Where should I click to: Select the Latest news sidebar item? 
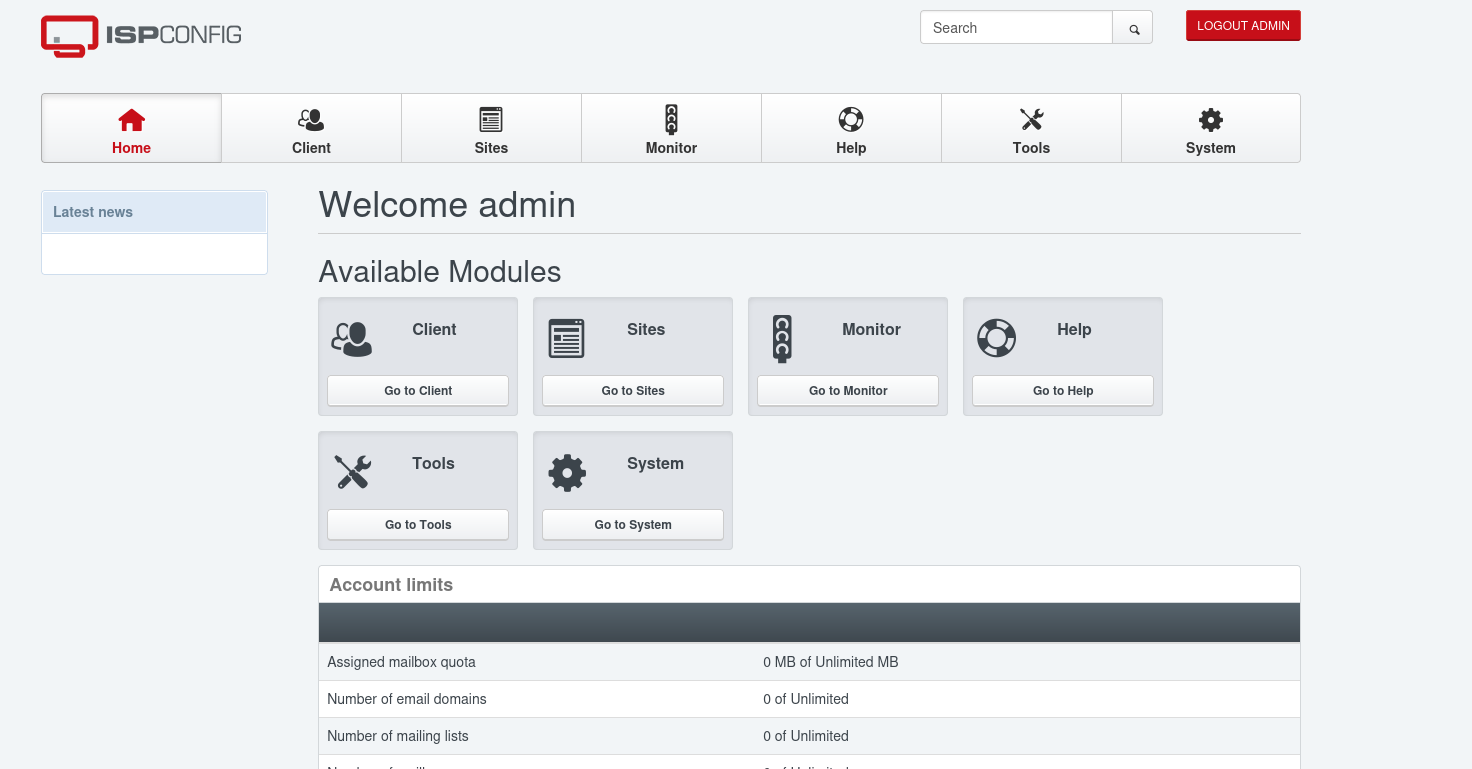(x=154, y=212)
